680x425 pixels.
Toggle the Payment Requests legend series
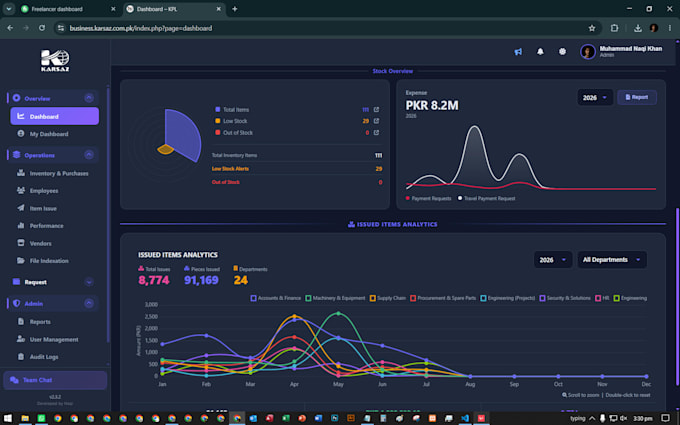tap(428, 198)
